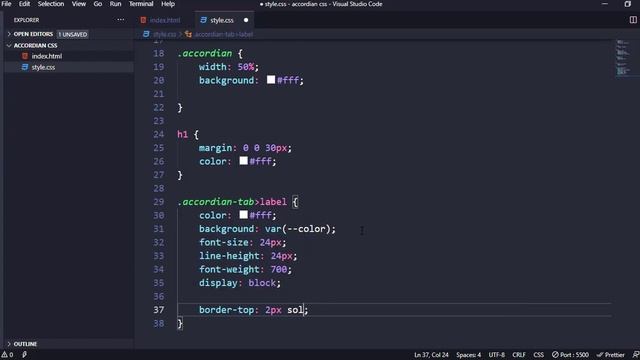Click line number 37 in the gutter
This screenshot has height=360, width=640.
(x=159, y=310)
